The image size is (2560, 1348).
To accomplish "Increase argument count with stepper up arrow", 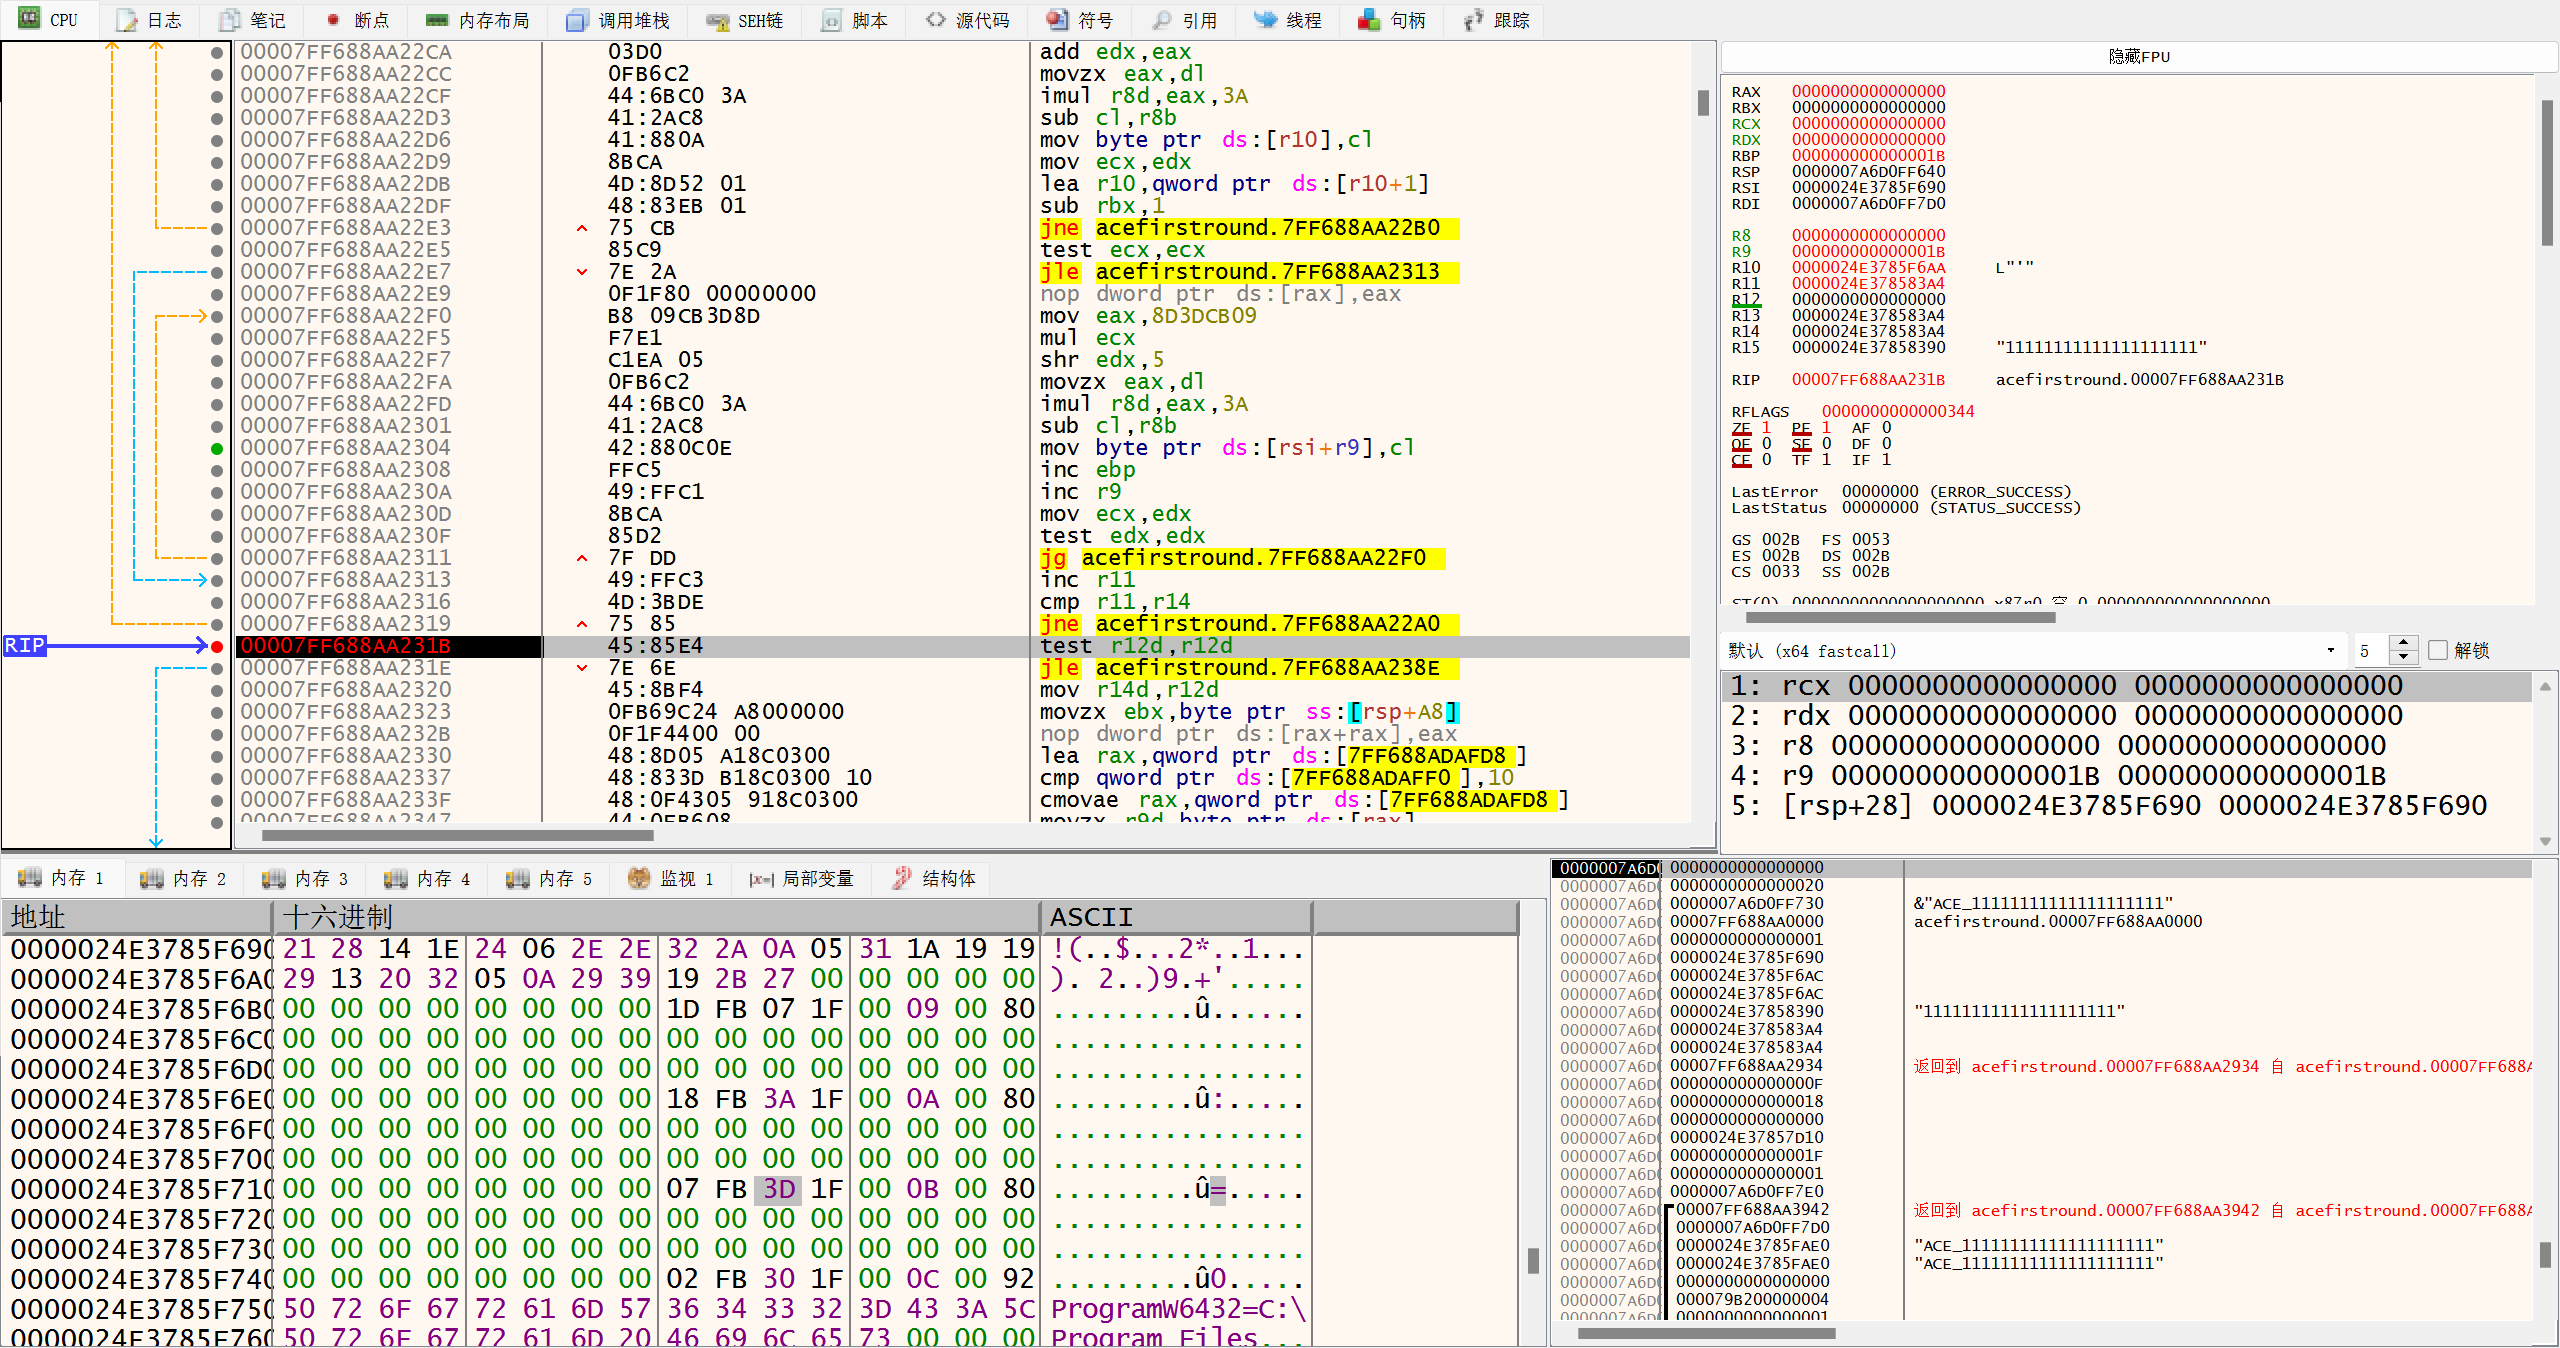I will point(2404,643).
